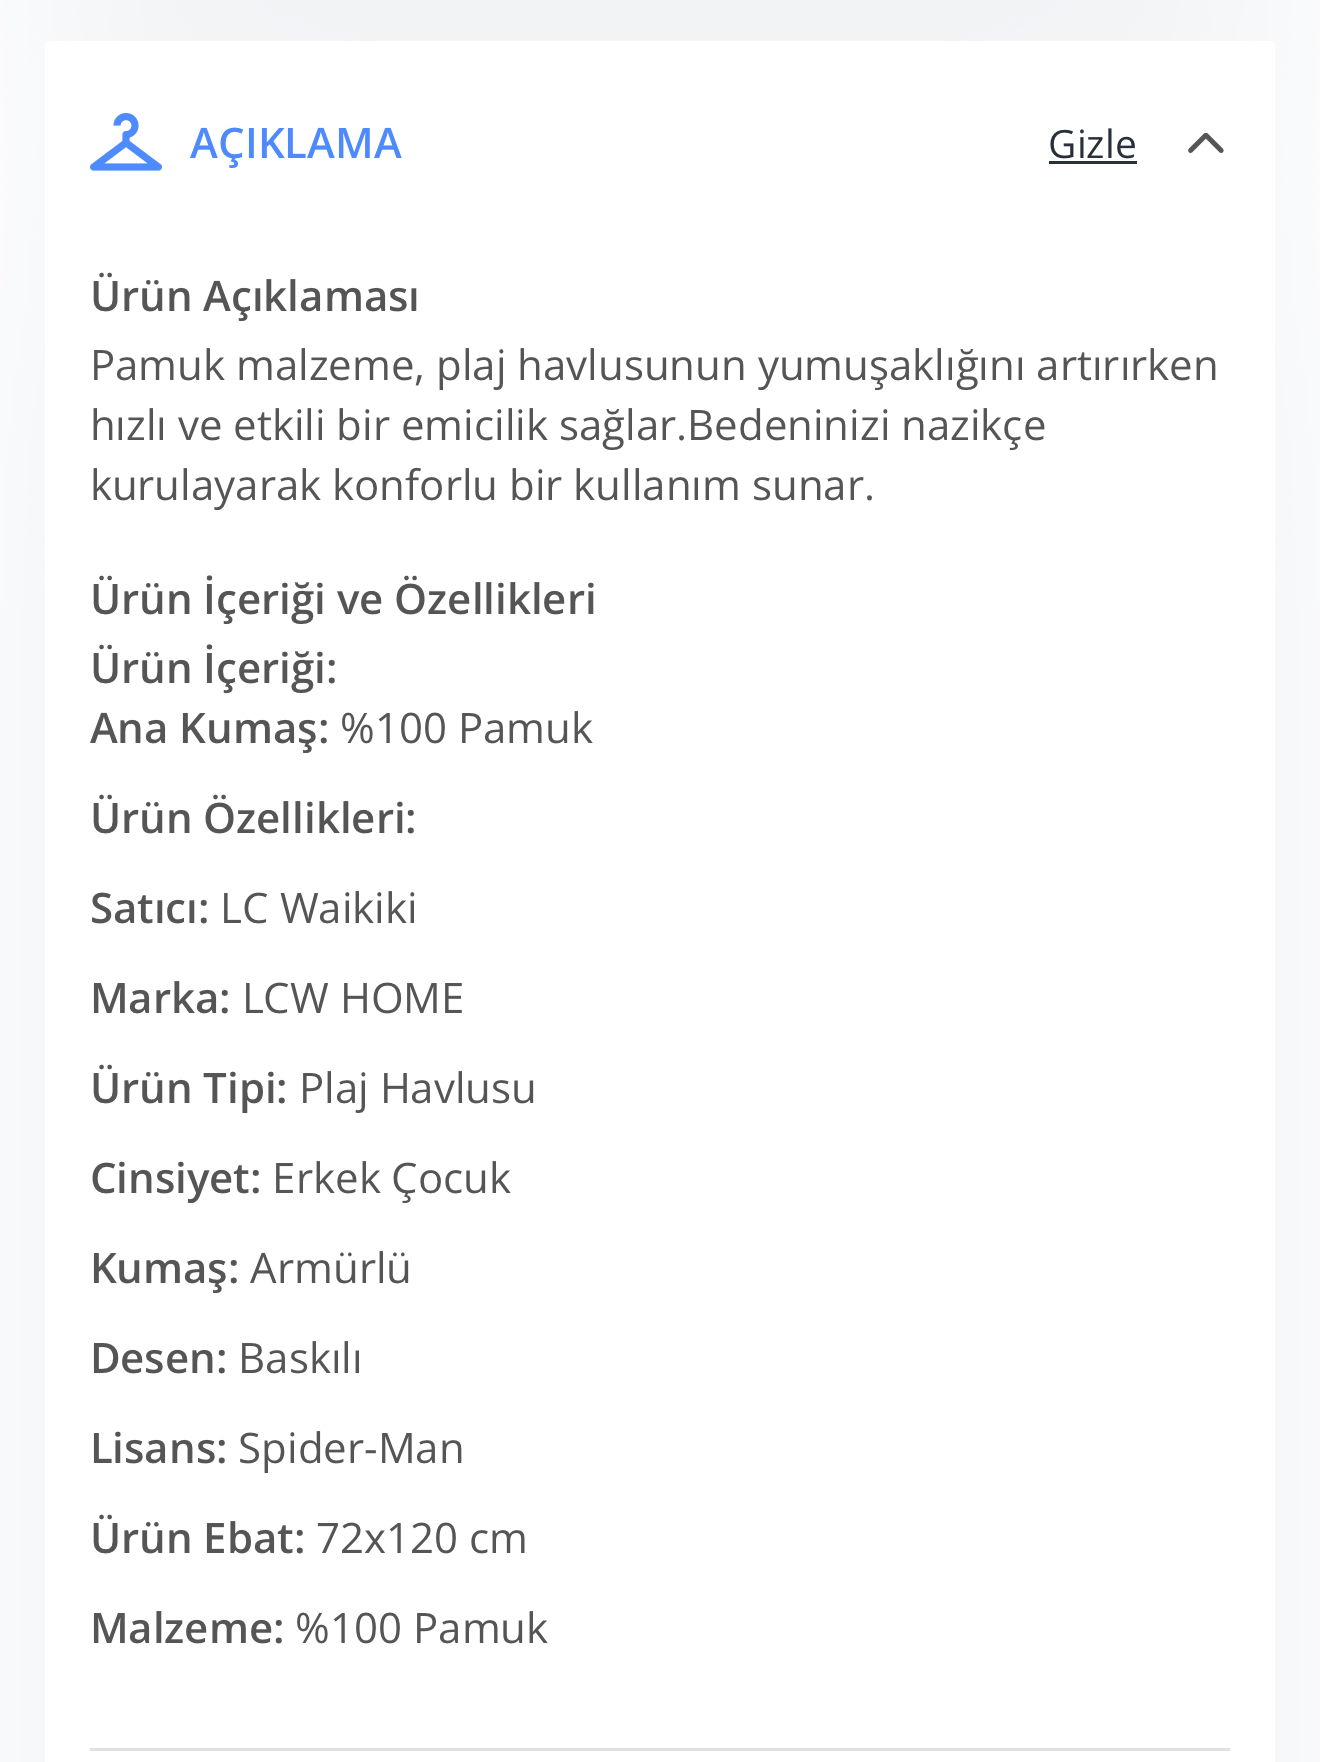This screenshot has width=1320, height=1762.
Task: Click the Ürün İçeriği ve Özellikleri heading
Action: (343, 599)
